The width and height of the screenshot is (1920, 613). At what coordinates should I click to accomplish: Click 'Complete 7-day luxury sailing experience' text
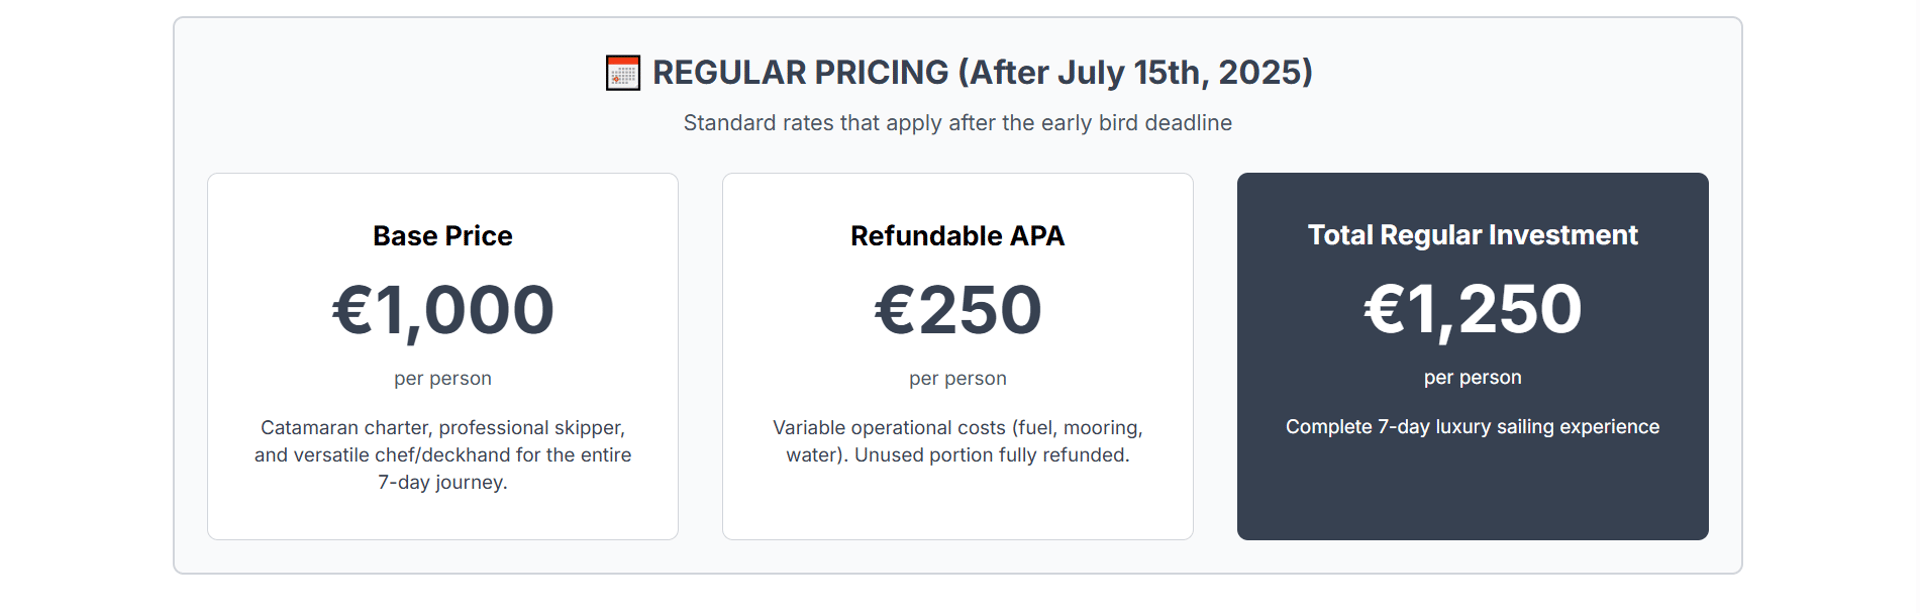coord(1473,426)
